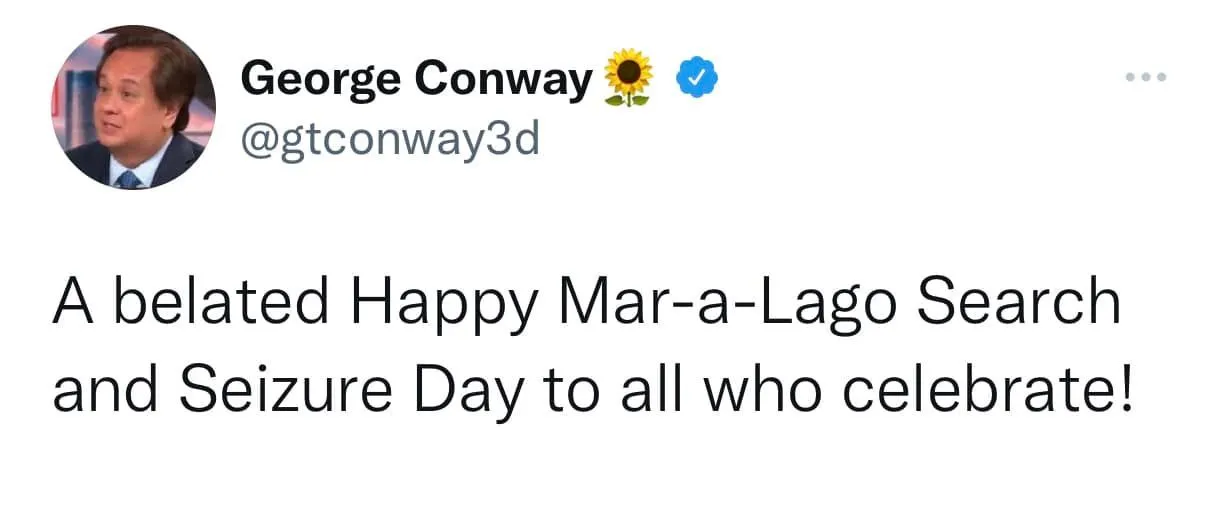Open the three-dot more options menu
This screenshot has width=1215, height=511.
click(x=1146, y=77)
